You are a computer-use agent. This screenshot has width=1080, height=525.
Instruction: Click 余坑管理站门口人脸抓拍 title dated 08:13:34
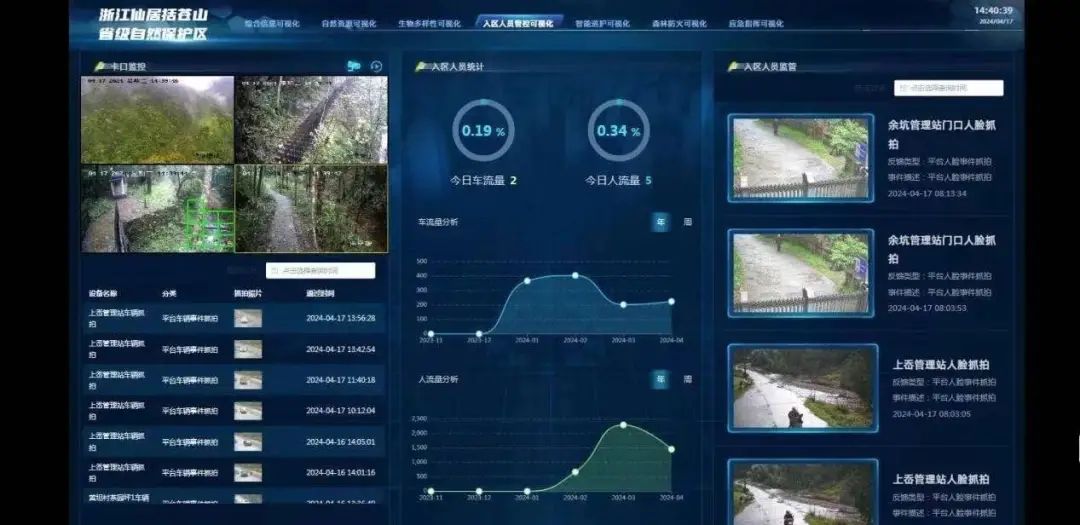tap(942, 134)
